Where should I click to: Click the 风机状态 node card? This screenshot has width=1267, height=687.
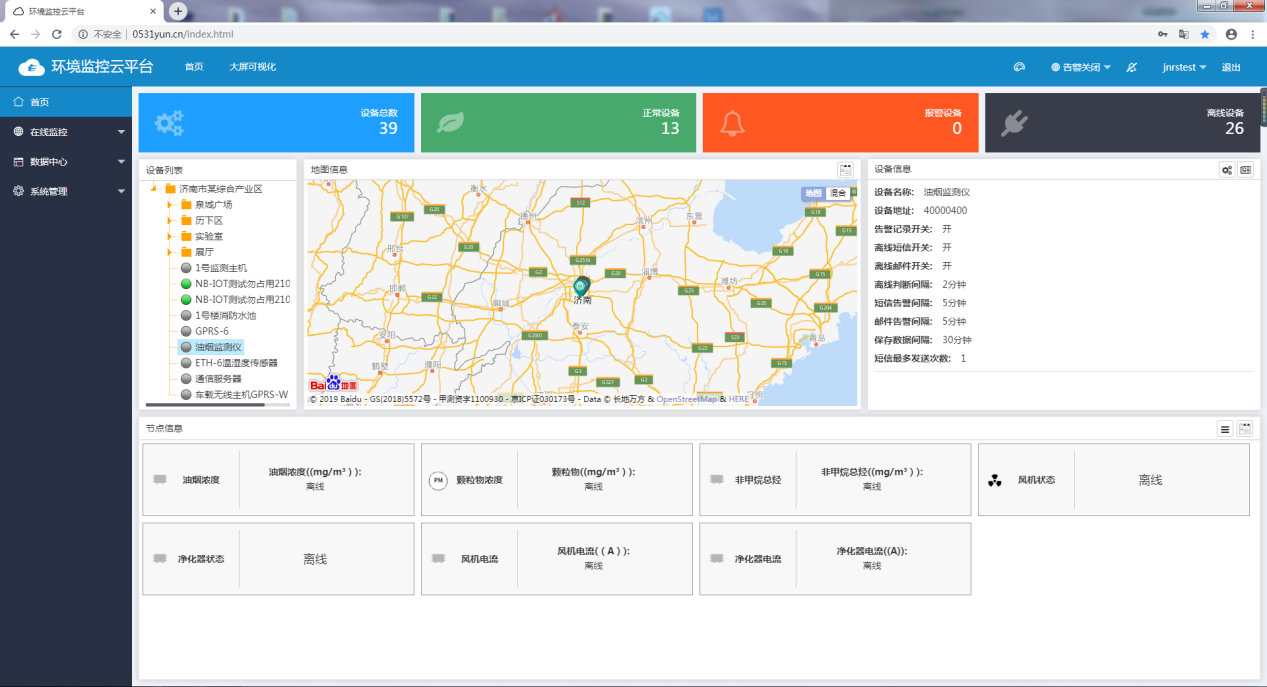[x=1113, y=480]
